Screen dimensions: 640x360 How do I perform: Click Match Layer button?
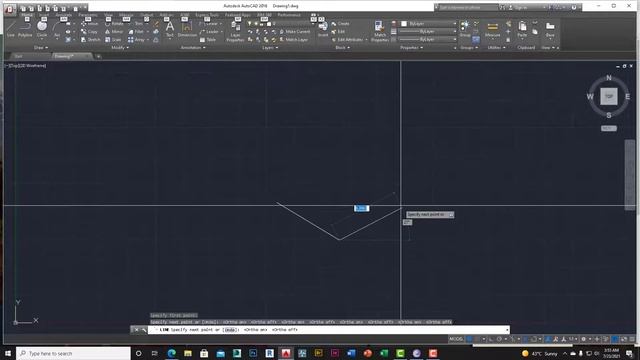(293, 40)
